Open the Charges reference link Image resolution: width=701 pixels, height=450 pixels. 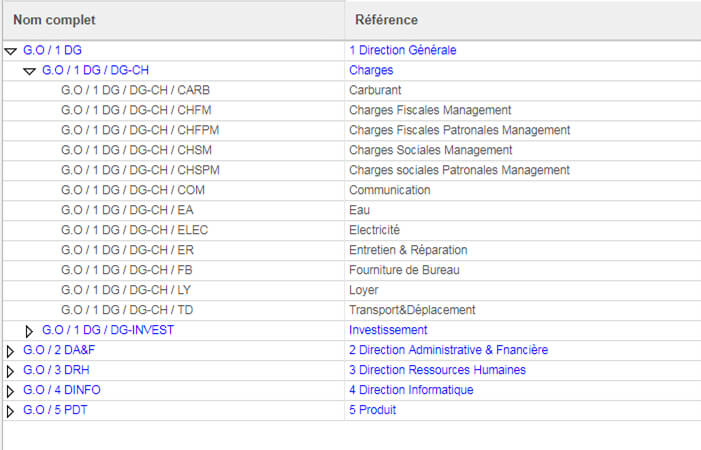[x=371, y=70]
